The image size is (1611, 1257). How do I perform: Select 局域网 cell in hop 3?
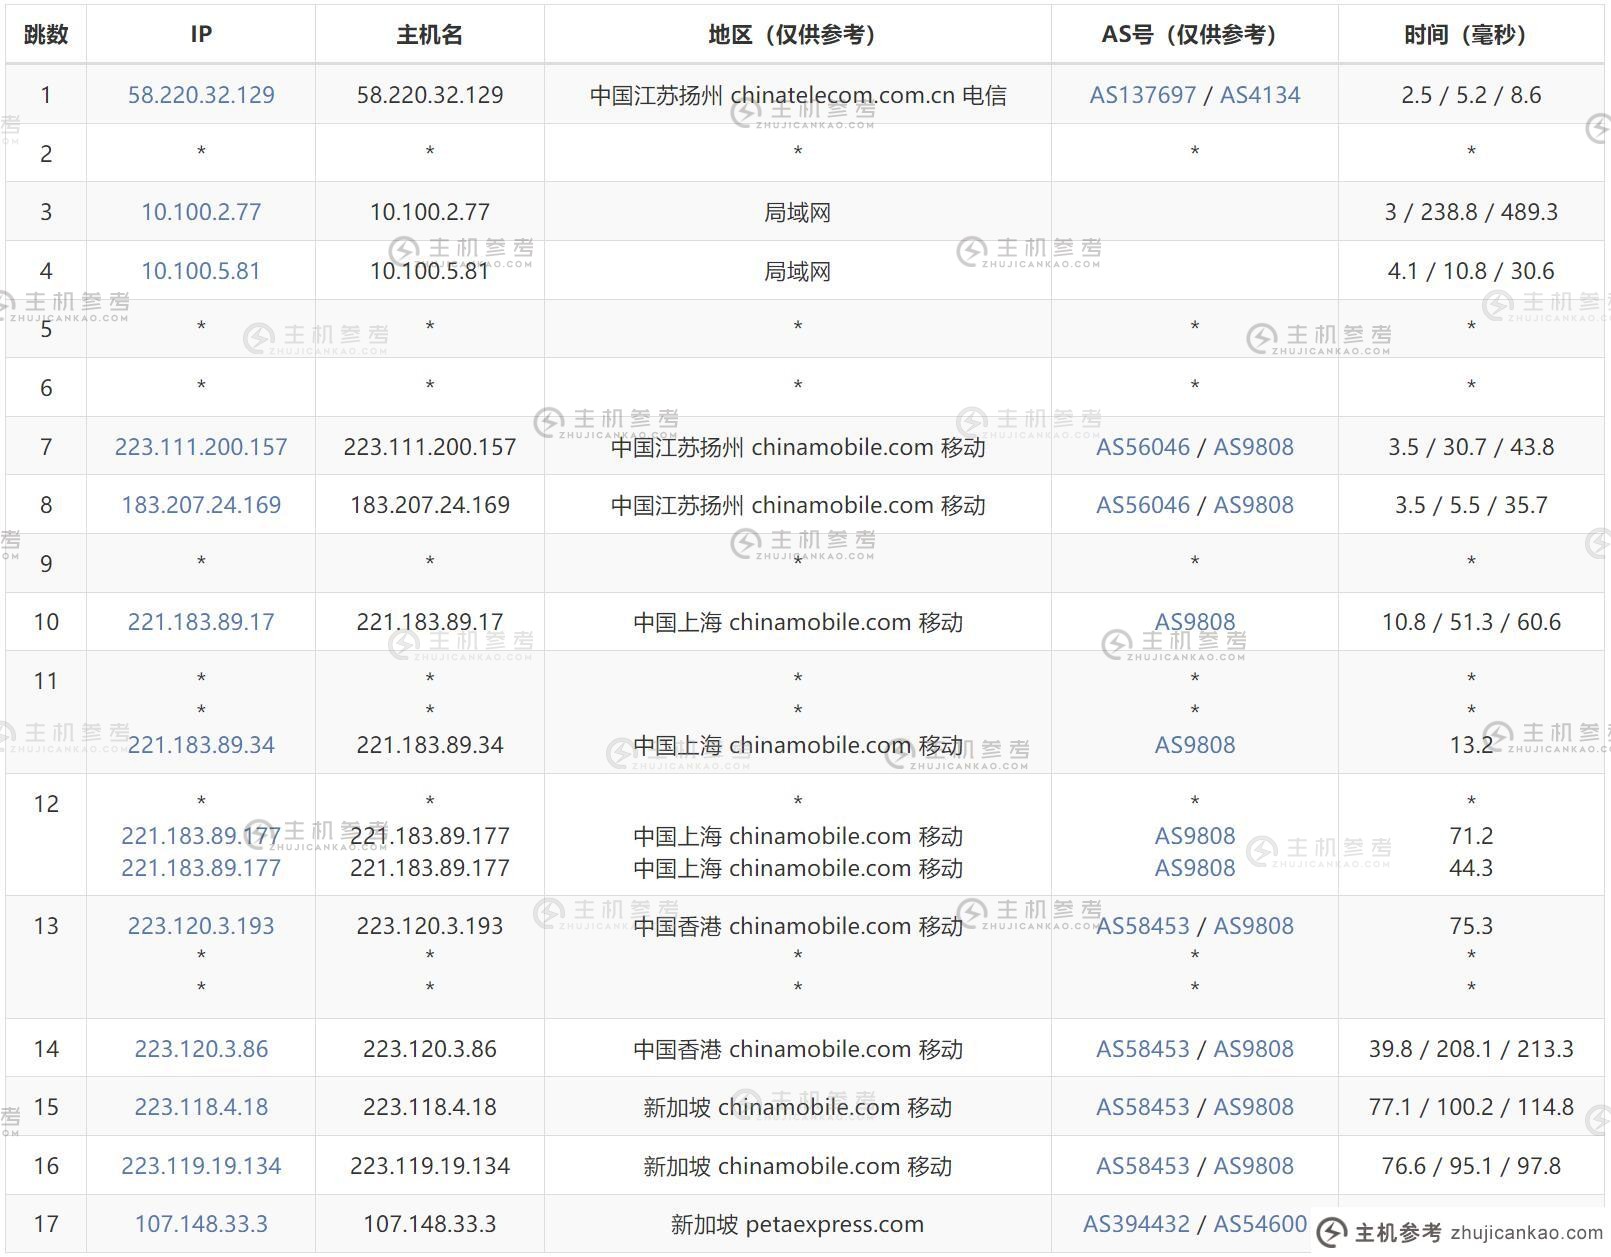pyautogui.click(x=798, y=212)
